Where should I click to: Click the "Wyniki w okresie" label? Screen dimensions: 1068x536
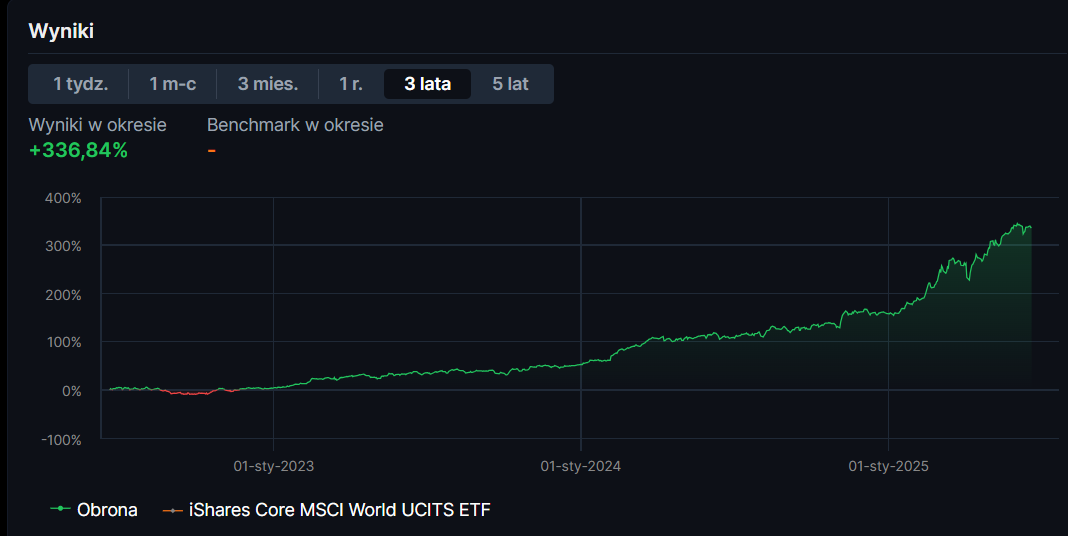tap(98, 125)
